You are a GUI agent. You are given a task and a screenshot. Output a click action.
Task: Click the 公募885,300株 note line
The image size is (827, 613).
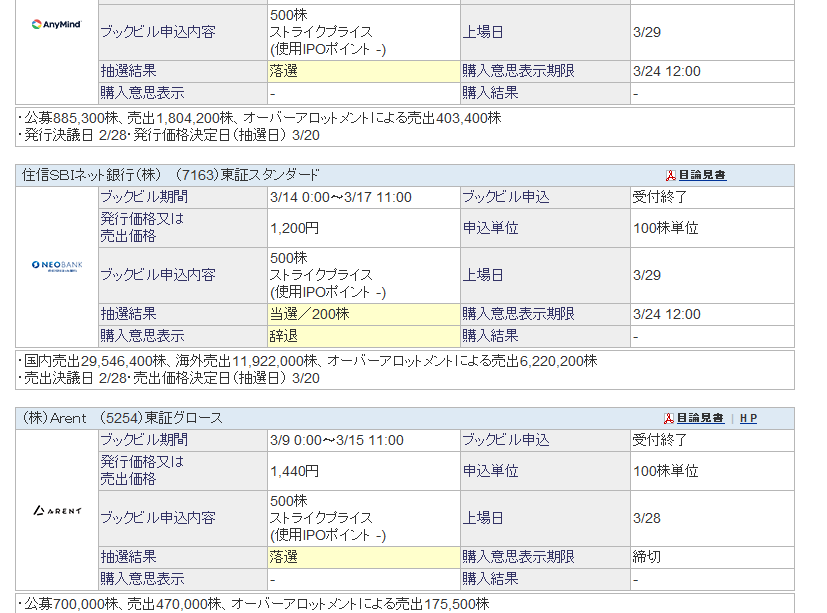pyautogui.click(x=259, y=118)
